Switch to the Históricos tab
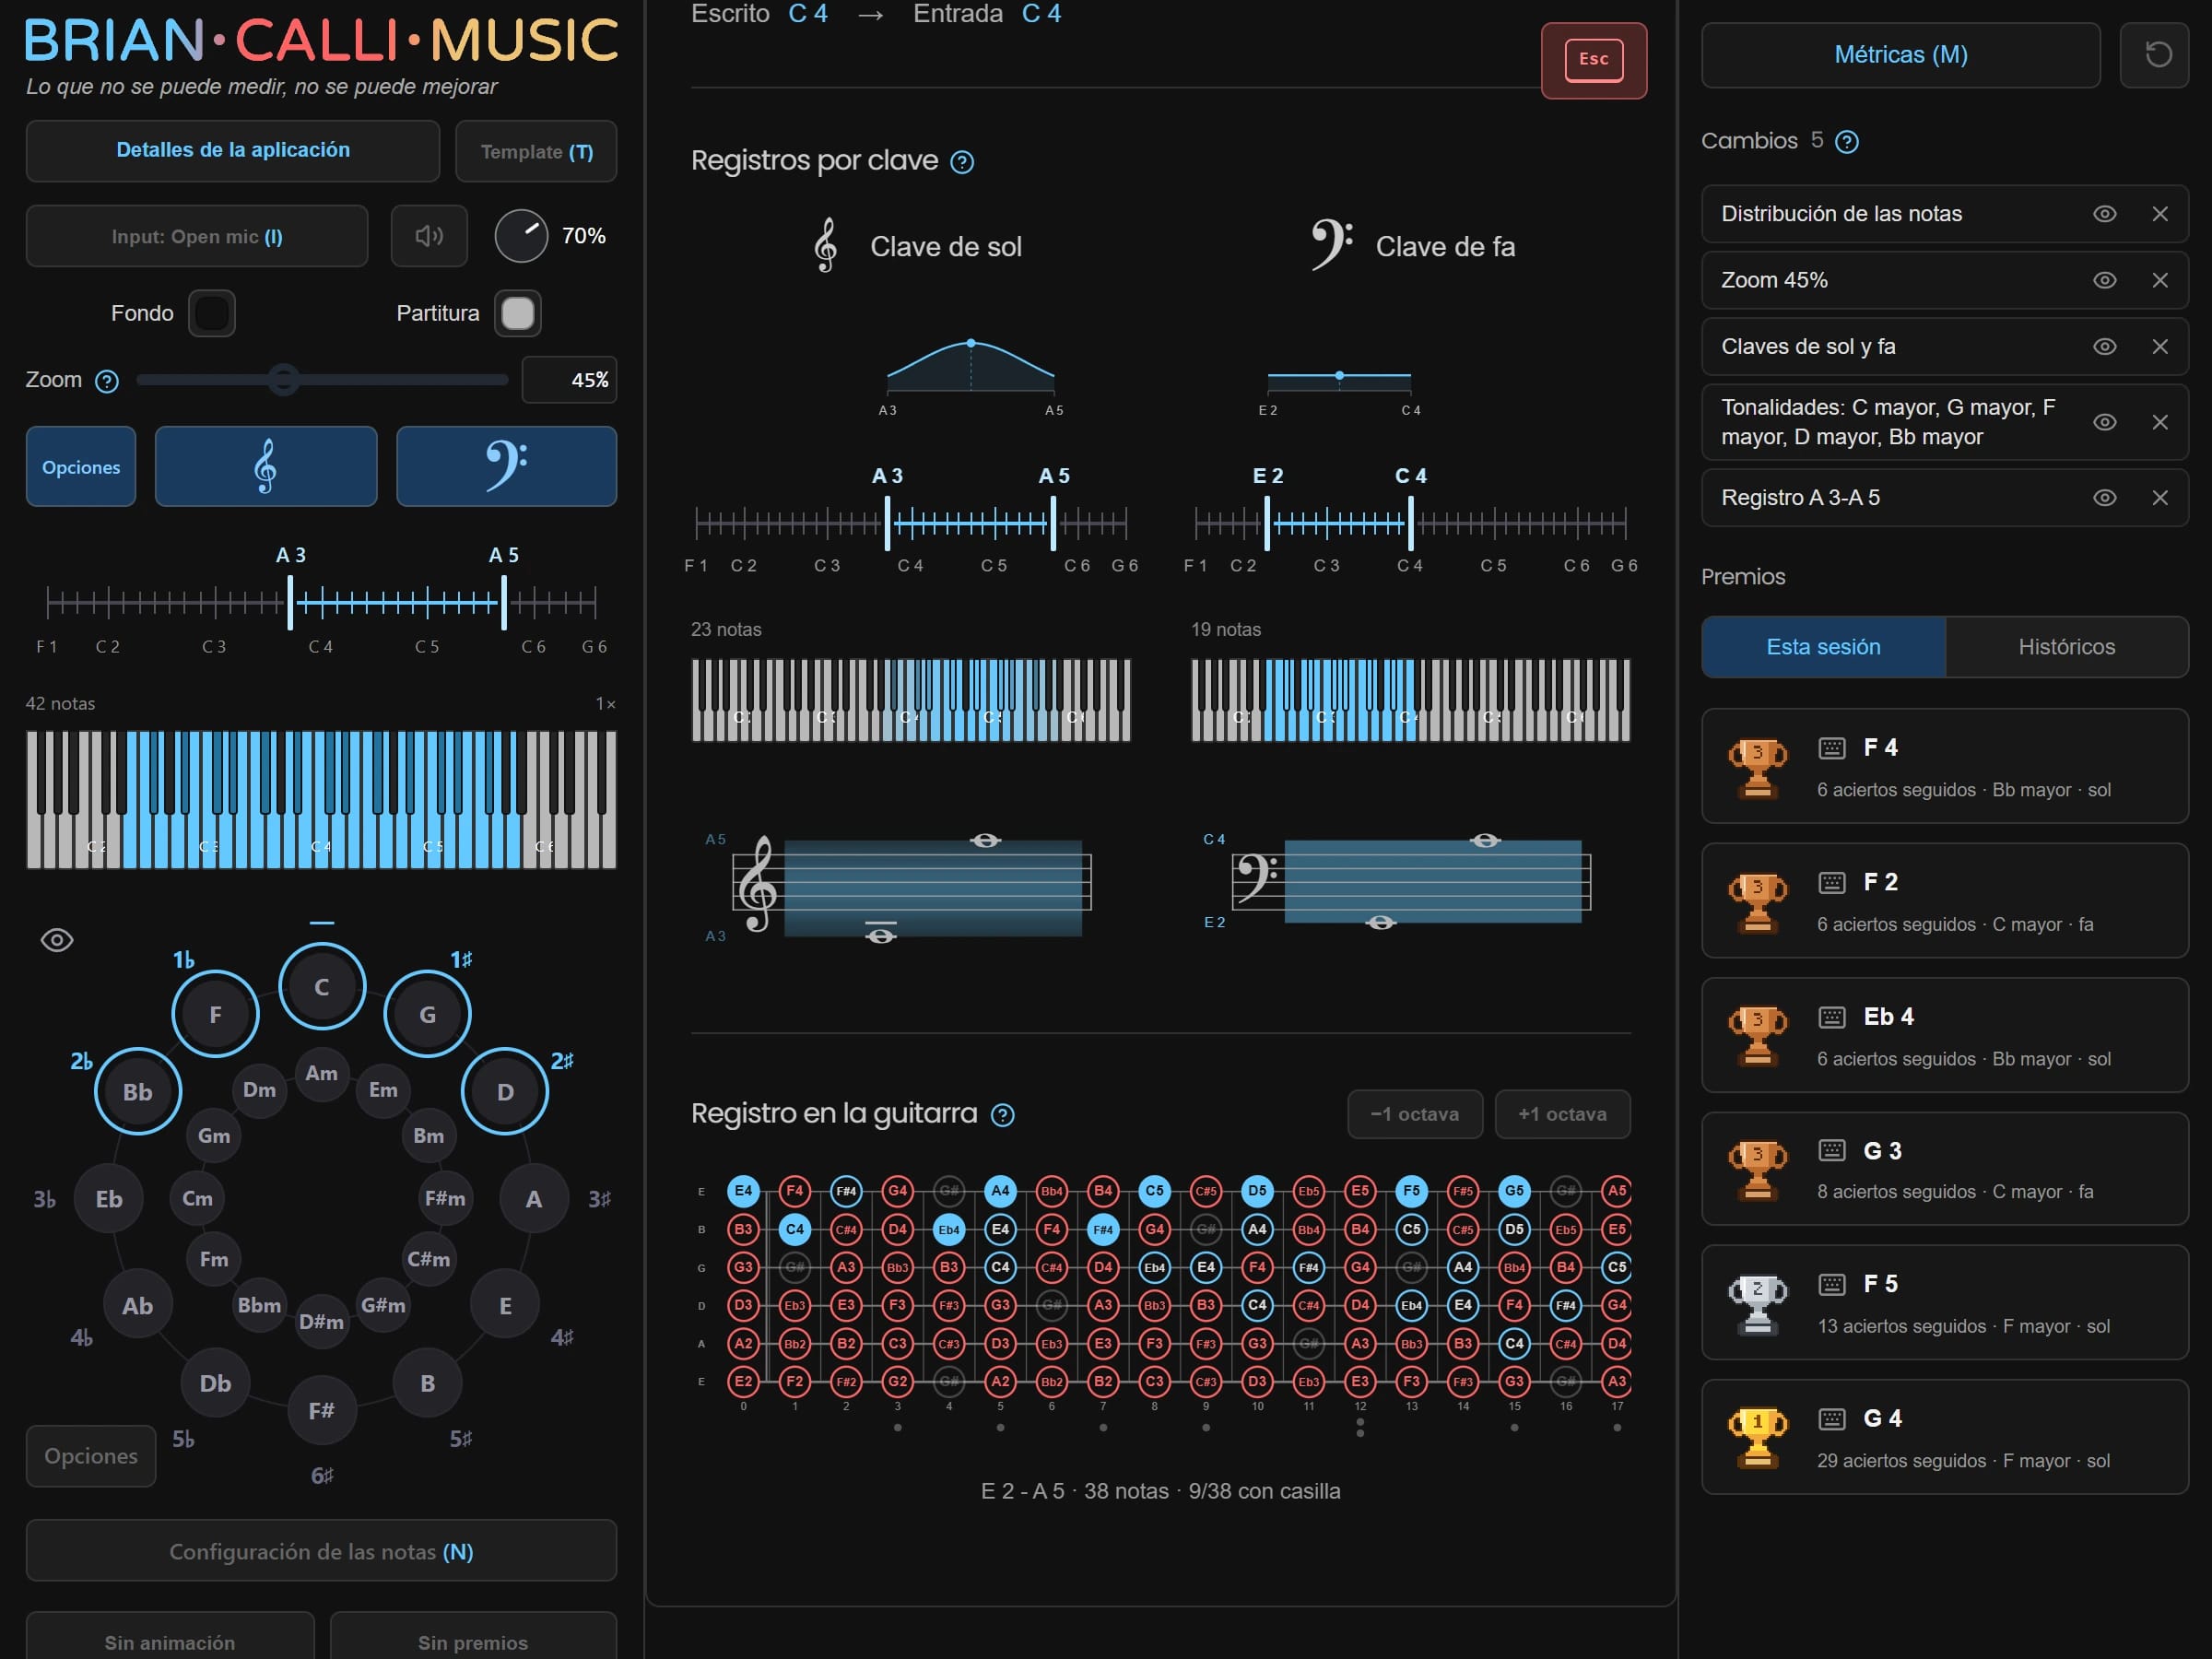 [x=2066, y=647]
